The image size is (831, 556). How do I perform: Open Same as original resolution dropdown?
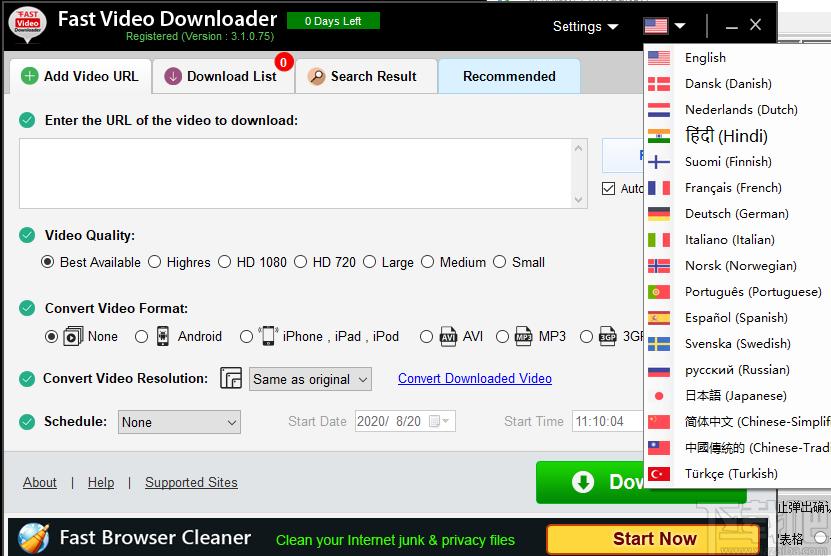tap(310, 379)
